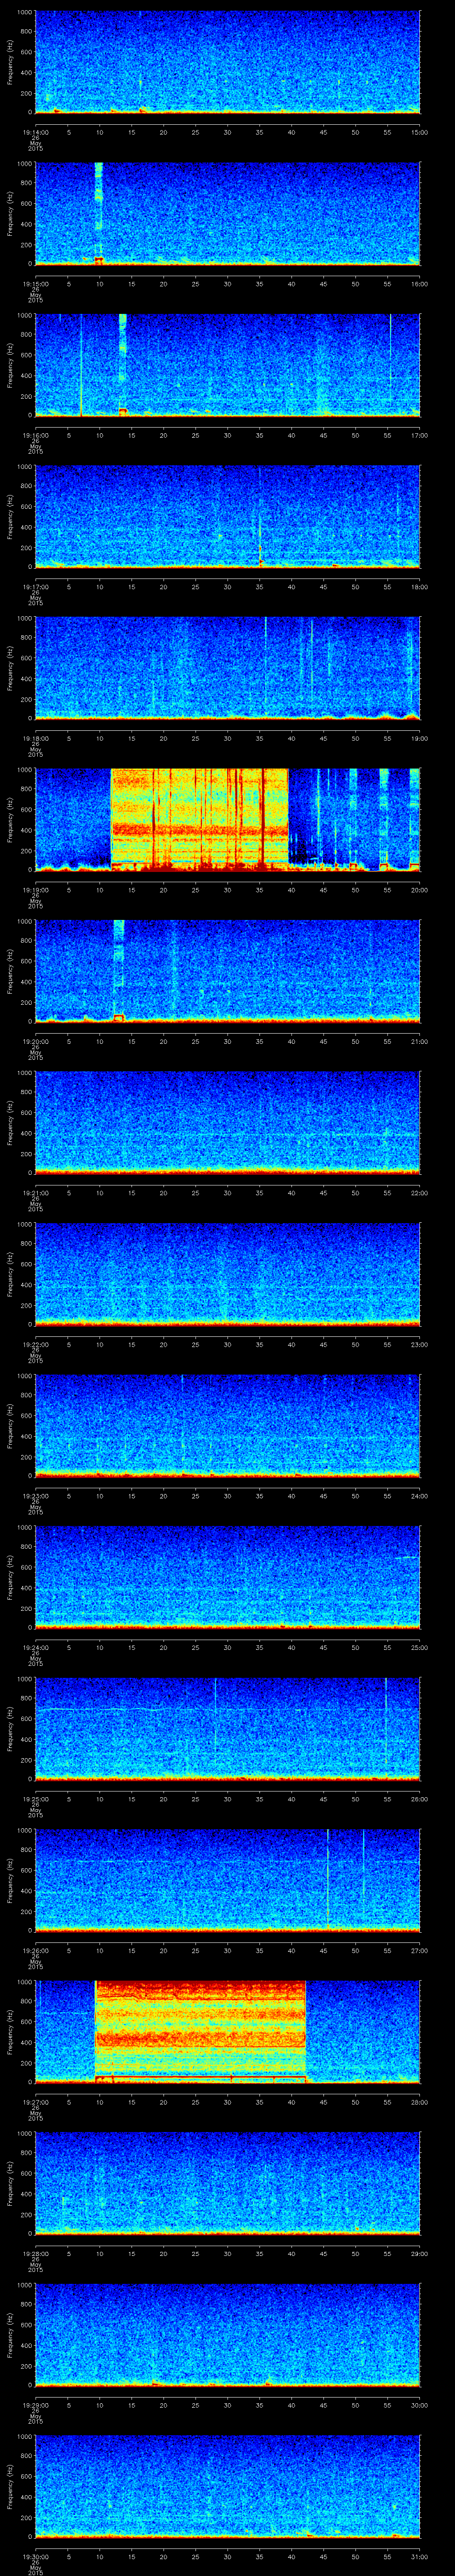Viewport: 455px width, 2576px height.
Task: Click the 19:25:00 start time label
Action: tap(35, 1799)
